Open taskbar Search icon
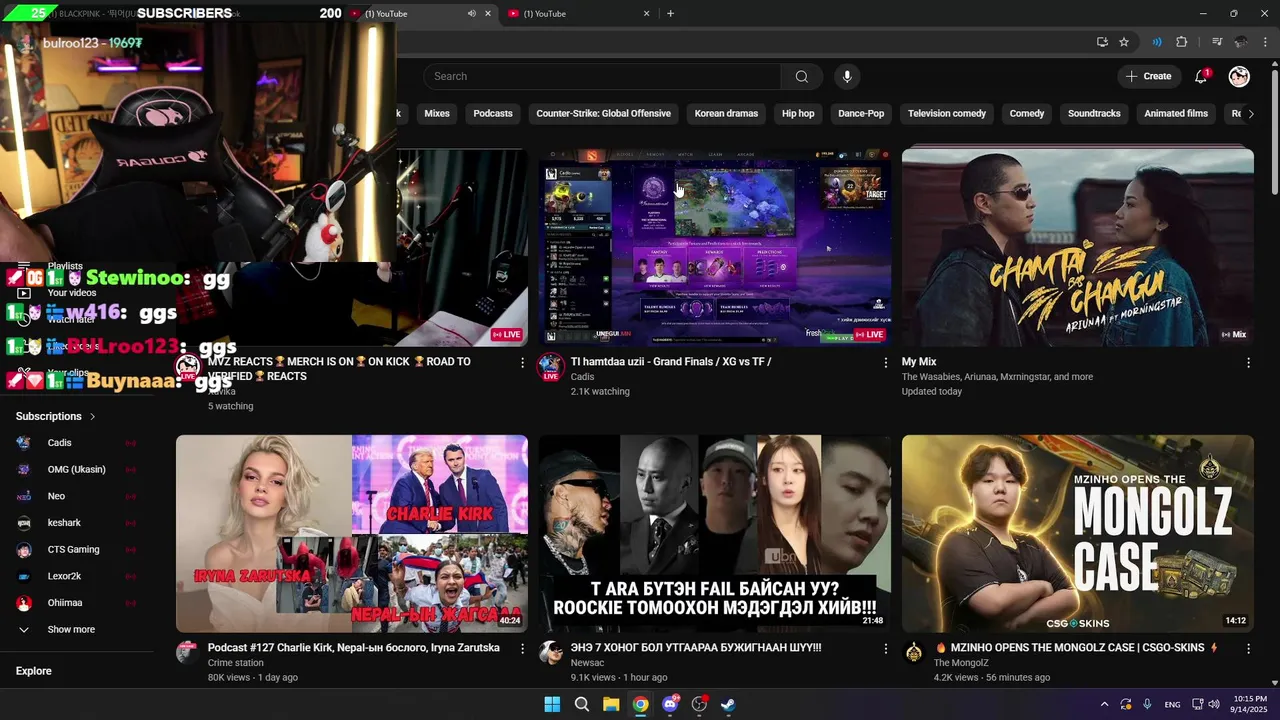This screenshot has height=720, width=1280. click(581, 704)
